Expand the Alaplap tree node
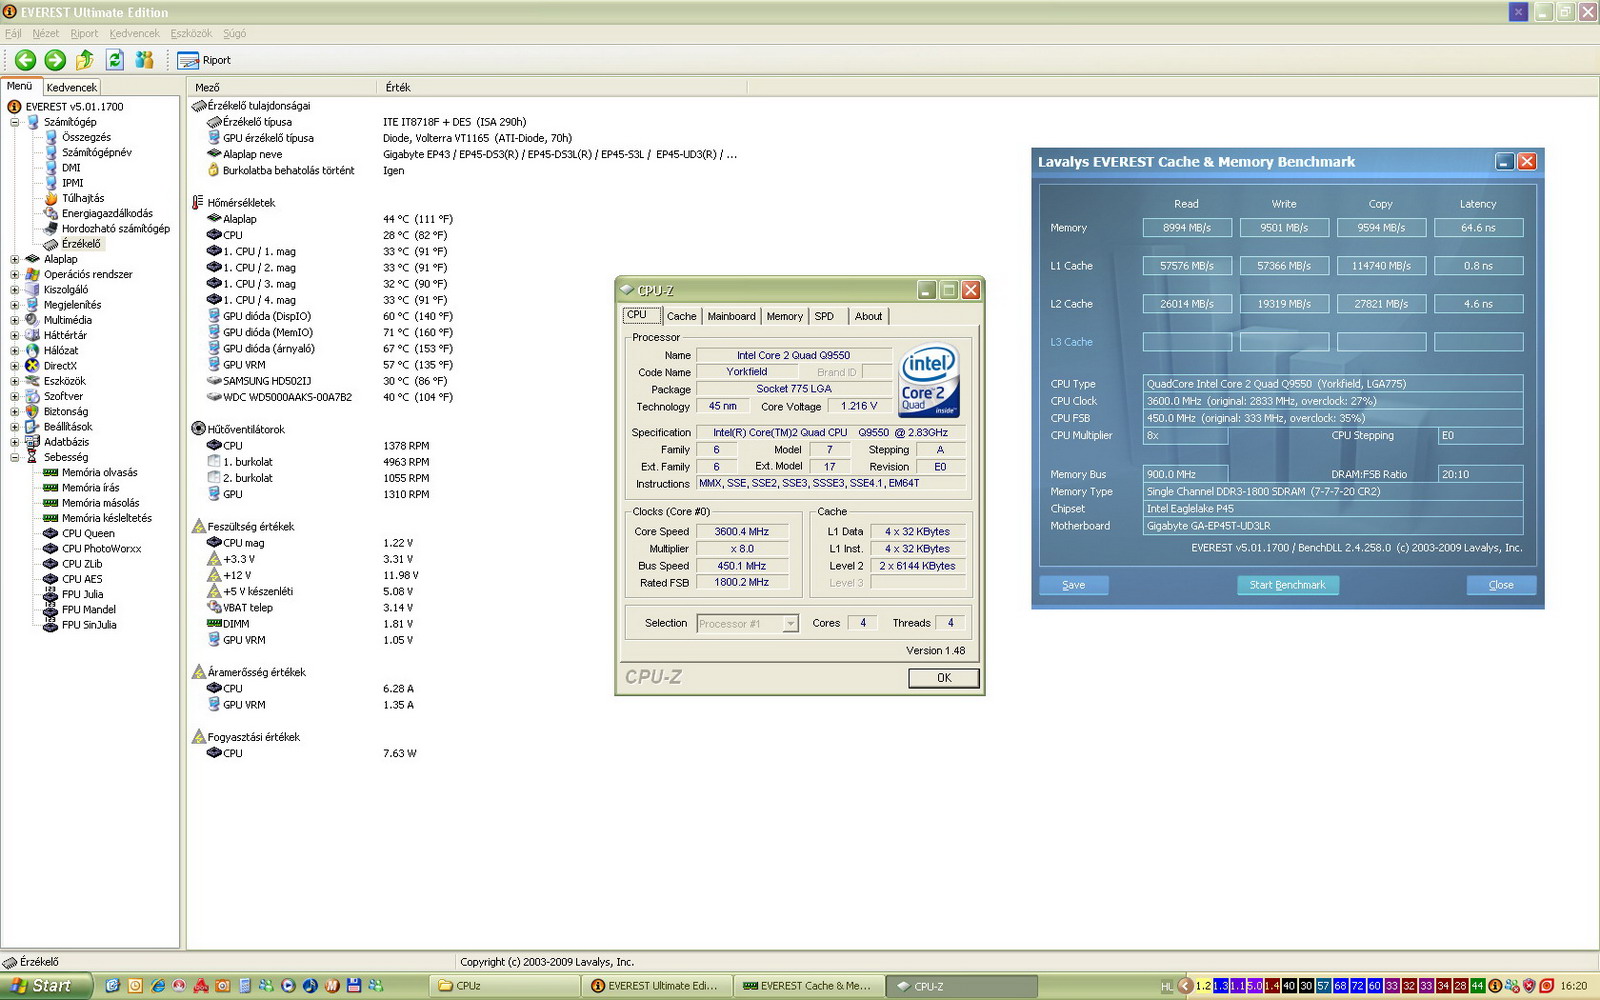This screenshot has height=1000, width=1600. tap(15, 259)
